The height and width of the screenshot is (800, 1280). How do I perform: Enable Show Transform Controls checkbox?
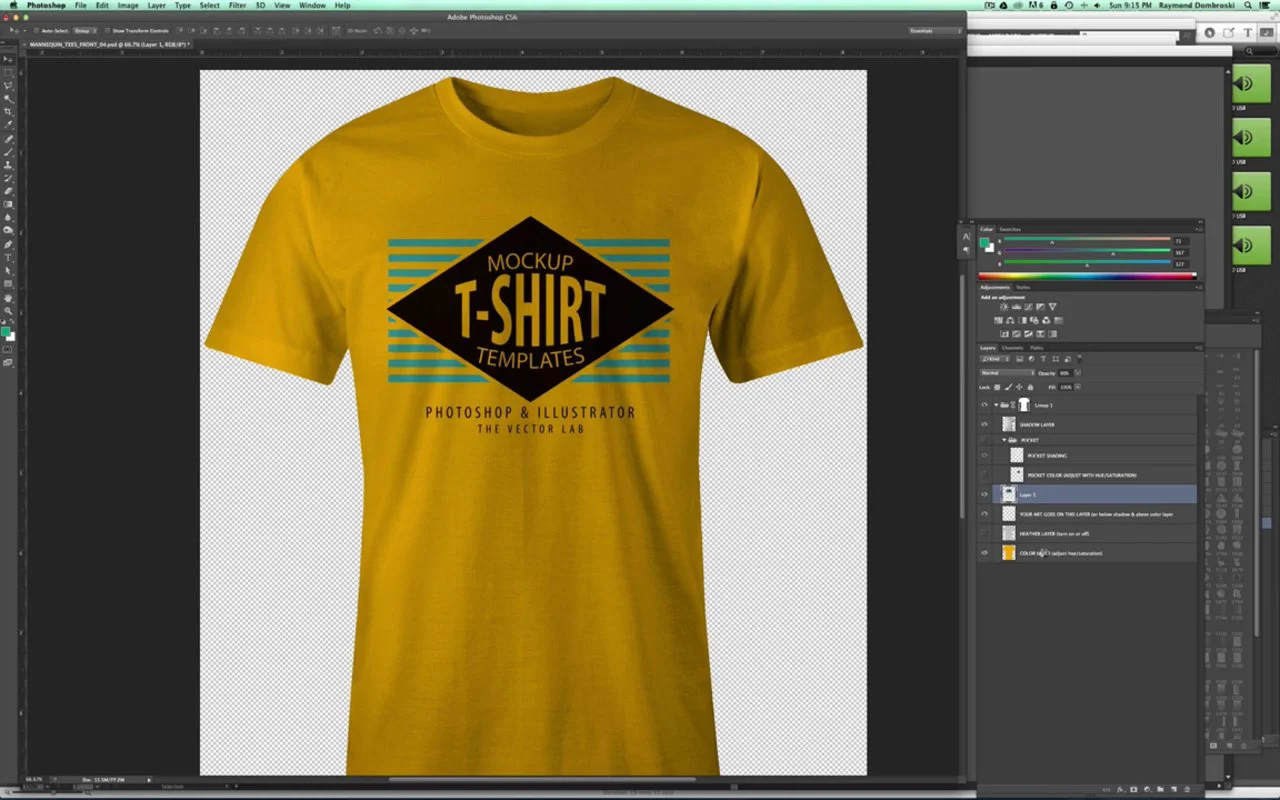[x=107, y=31]
